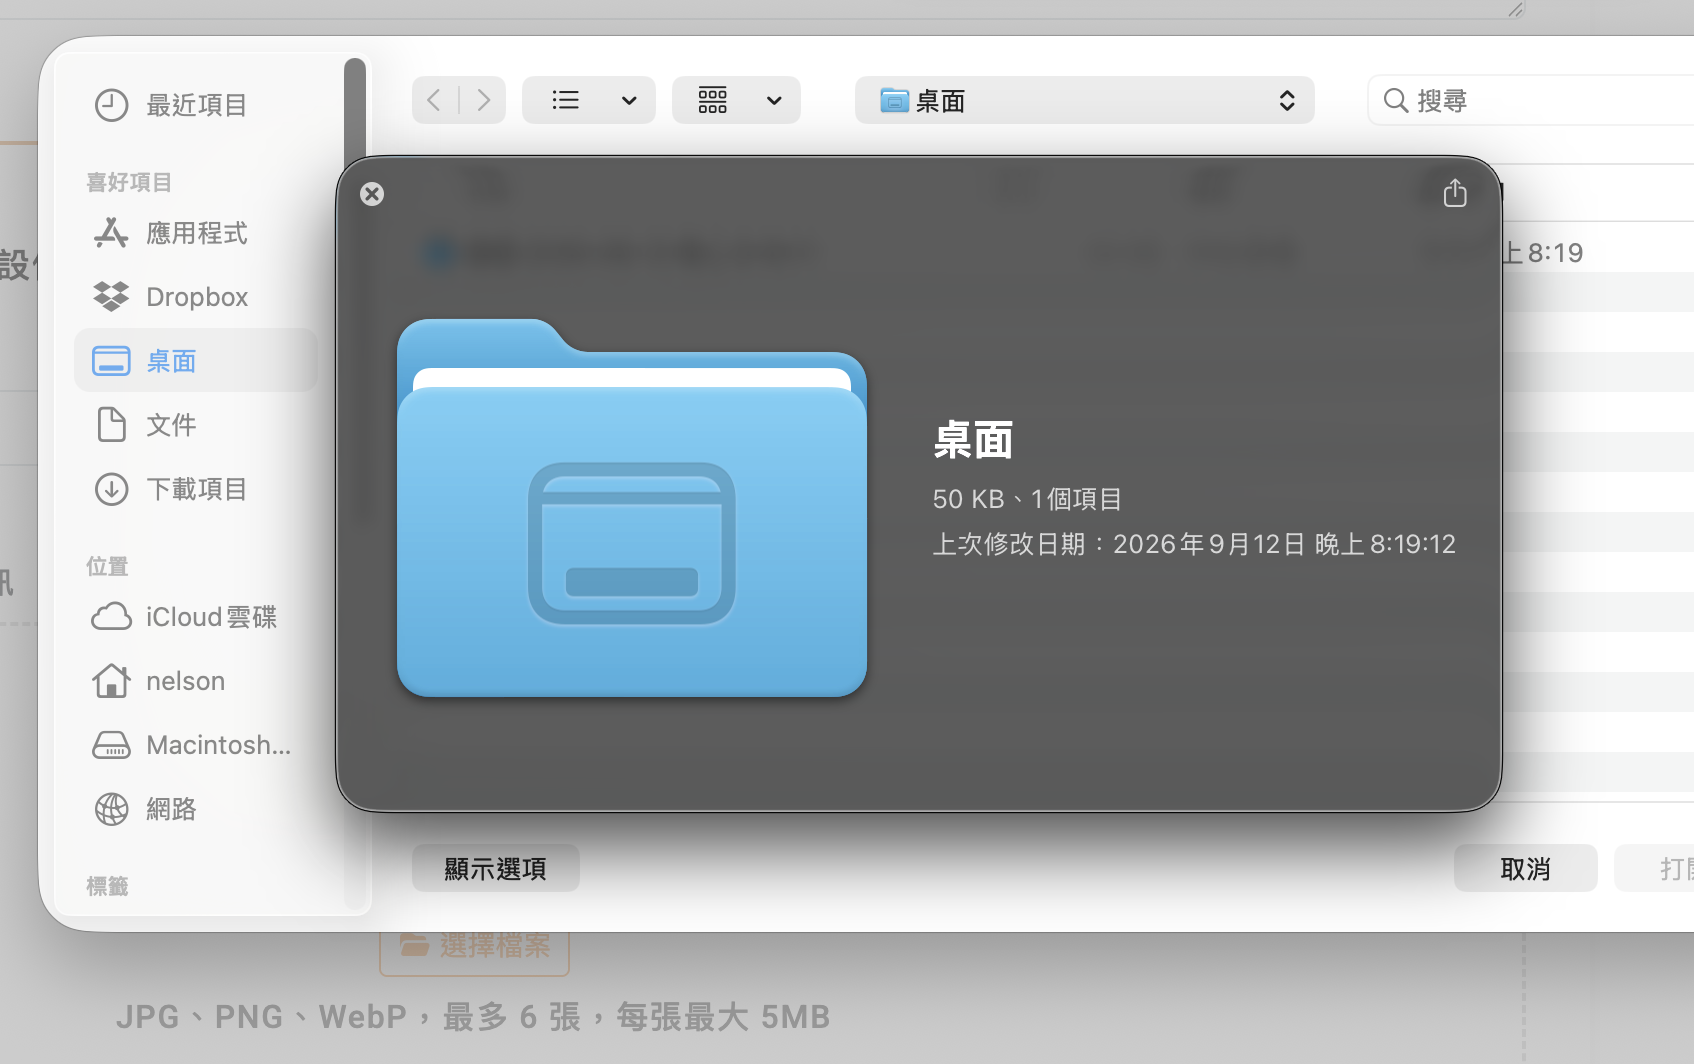
Task: Click the Documents page icon
Action: [x=111, y=425]
